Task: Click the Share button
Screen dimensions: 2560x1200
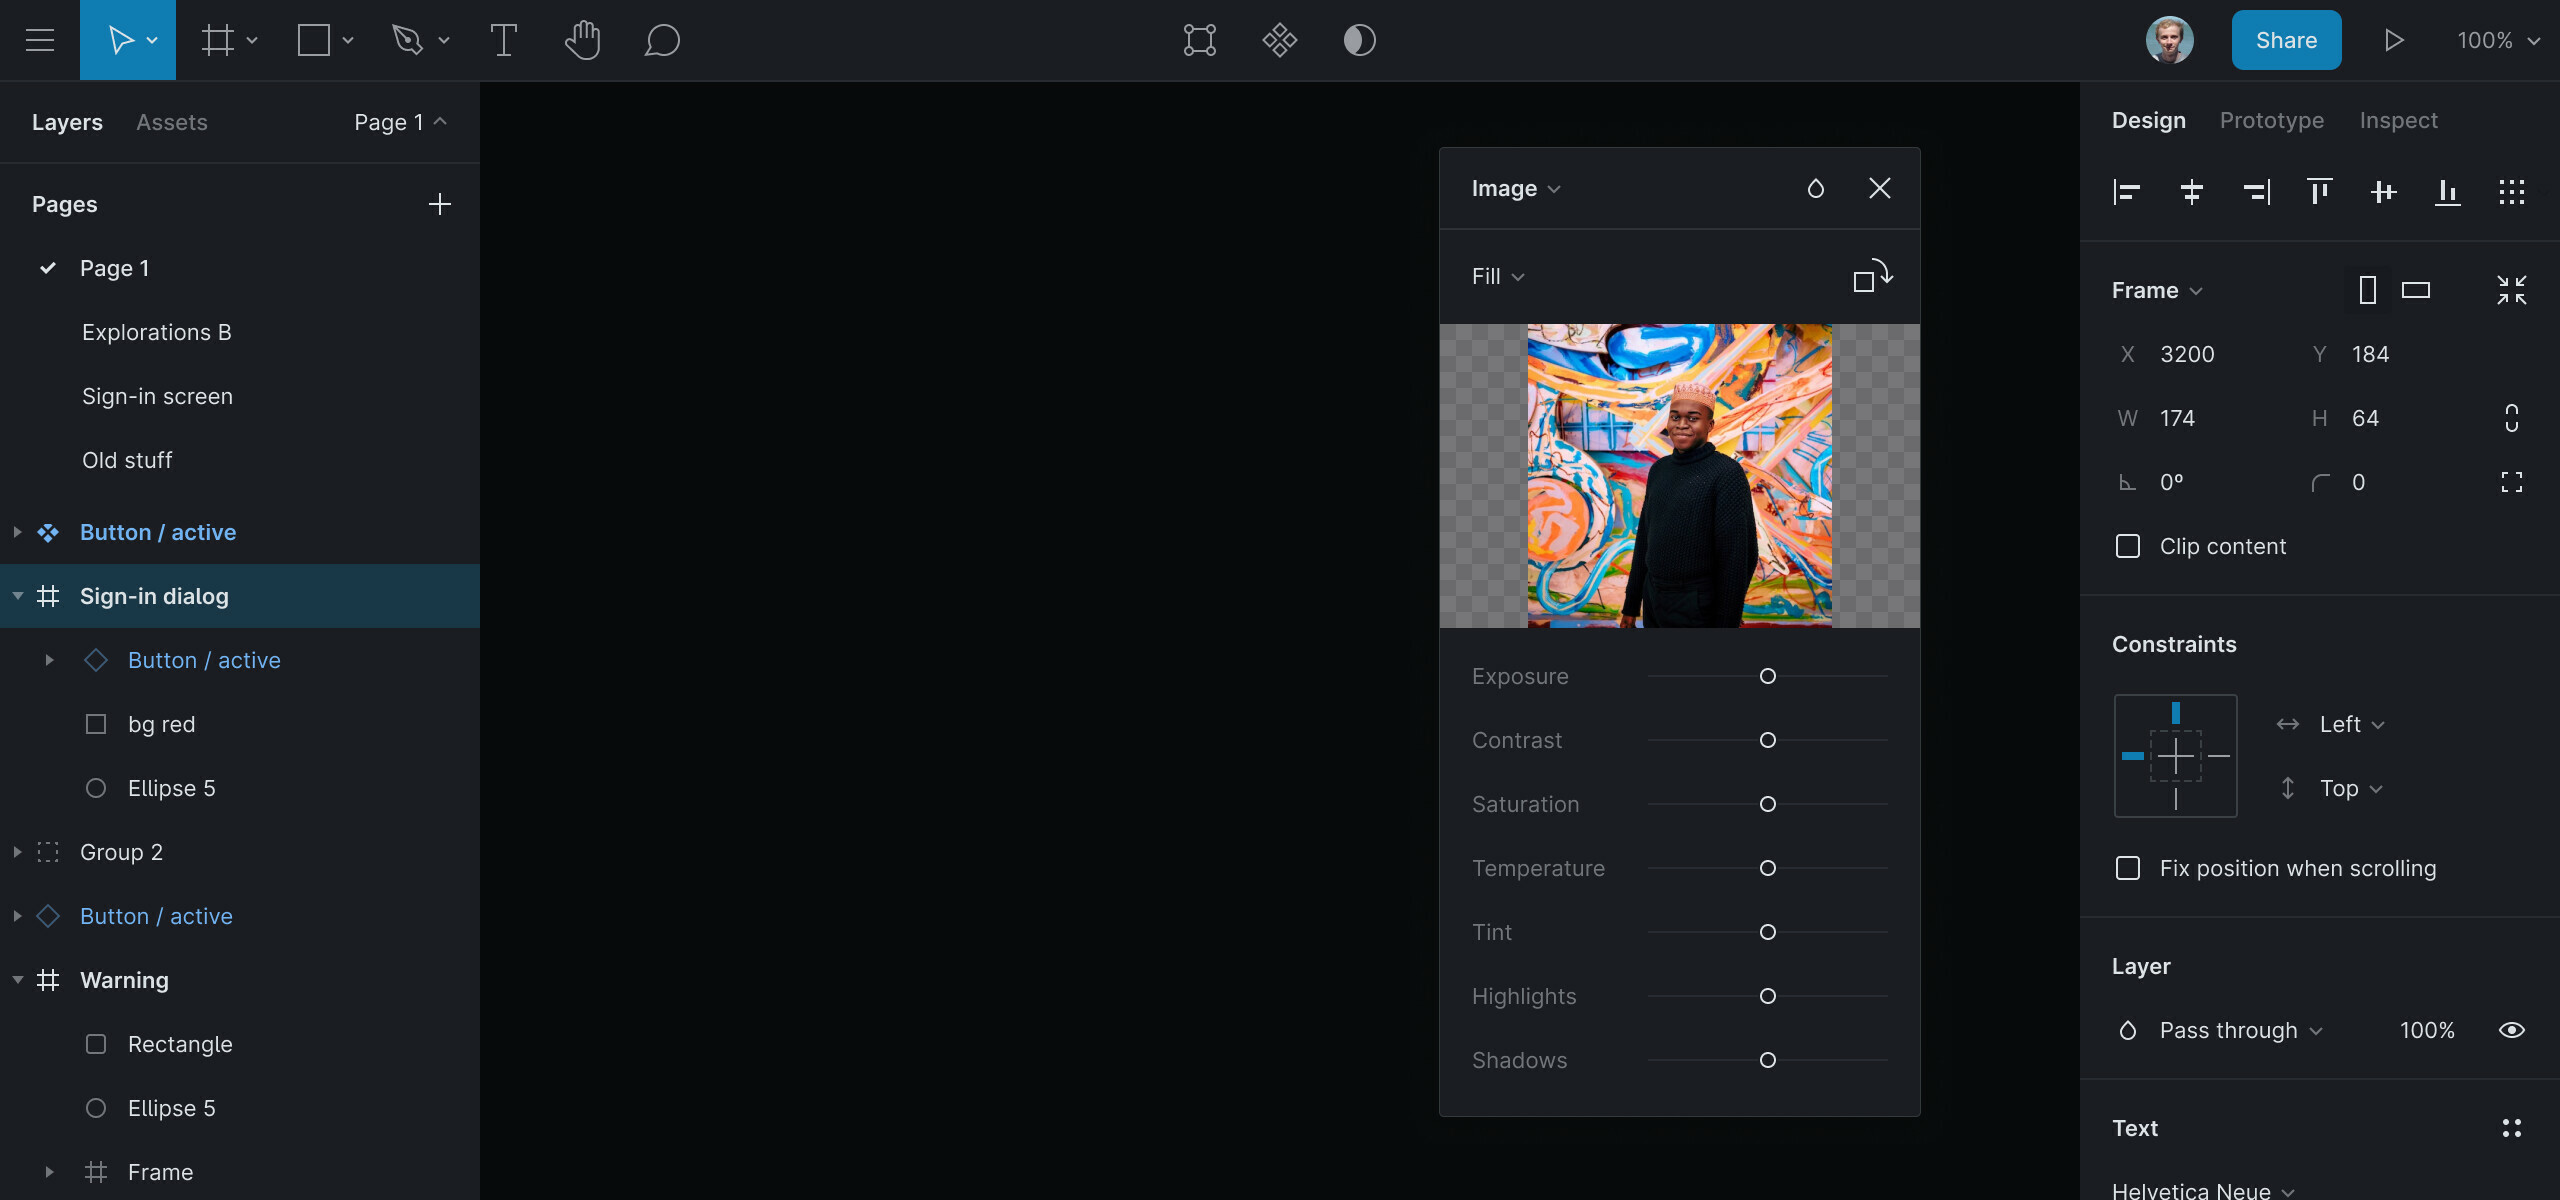Action: pyautogui.click(x=2286, y=40)
